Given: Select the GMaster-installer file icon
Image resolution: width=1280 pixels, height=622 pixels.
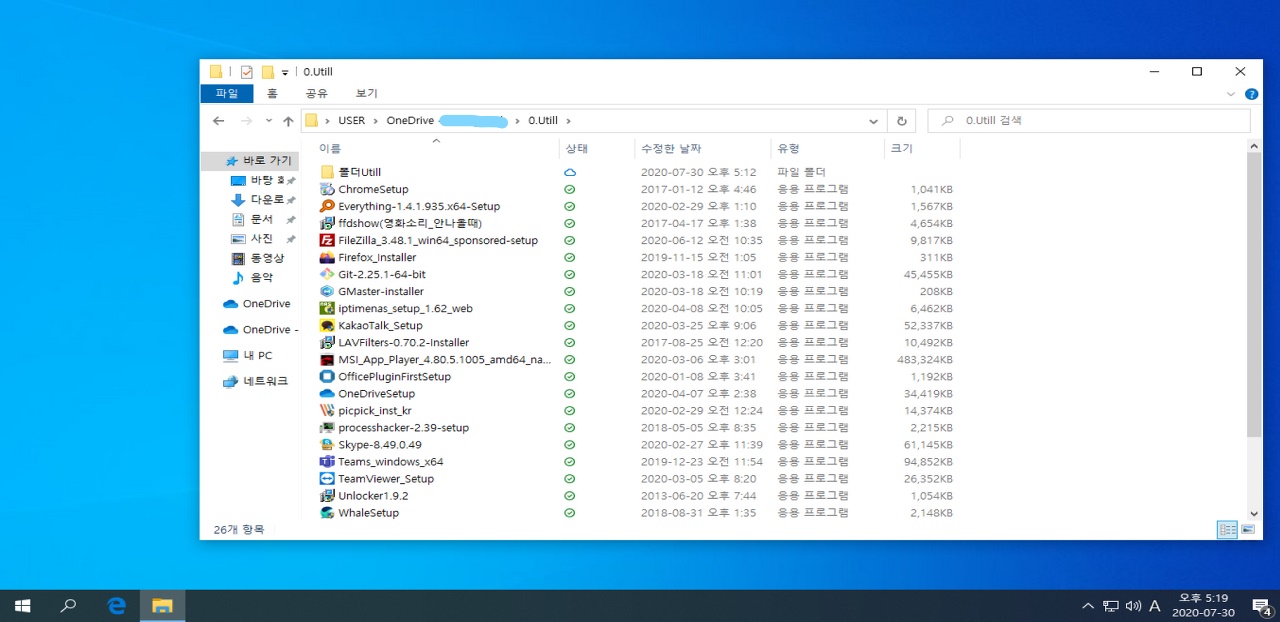Looking at the screenshot, I should coord(327,291).
